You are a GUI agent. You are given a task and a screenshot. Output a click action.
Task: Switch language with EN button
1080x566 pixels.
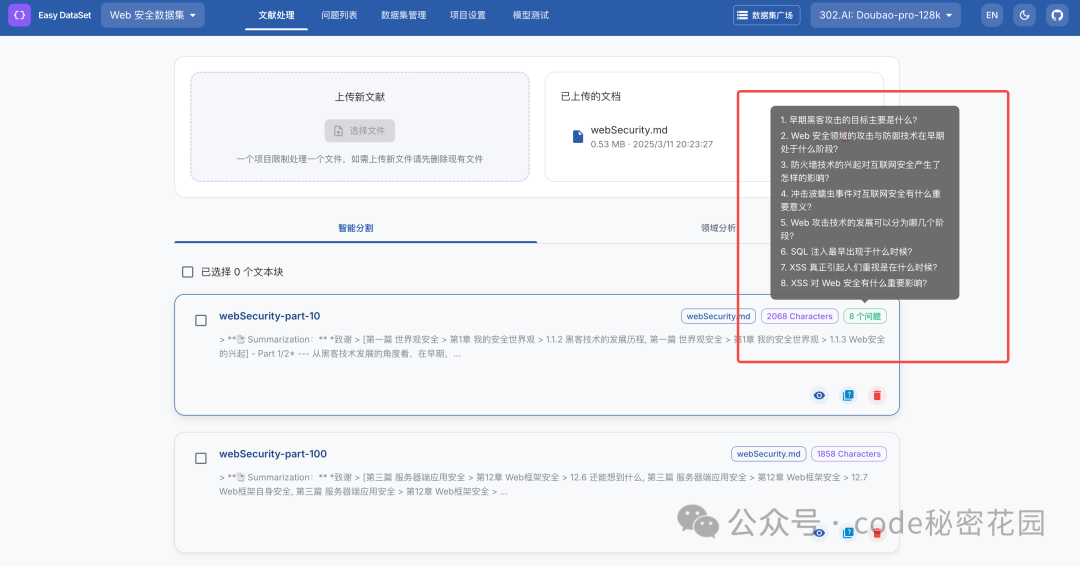(x=992, y=15)
